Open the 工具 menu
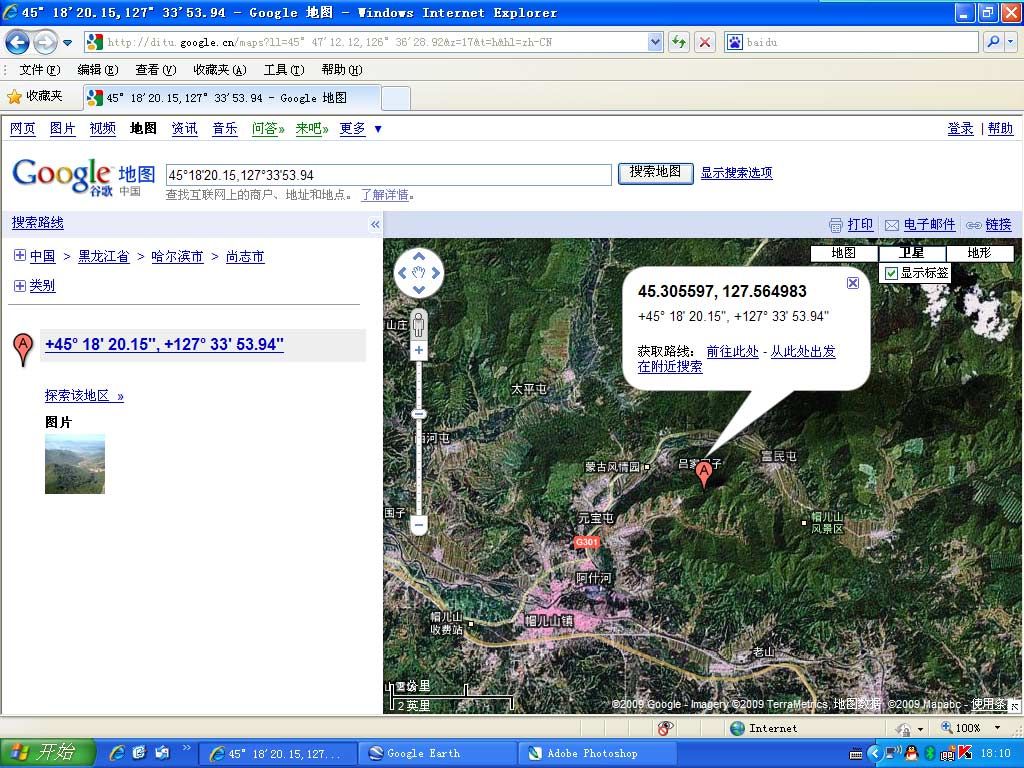The height and width of the screenshot is (768, 1024). [x=283, y=70]
